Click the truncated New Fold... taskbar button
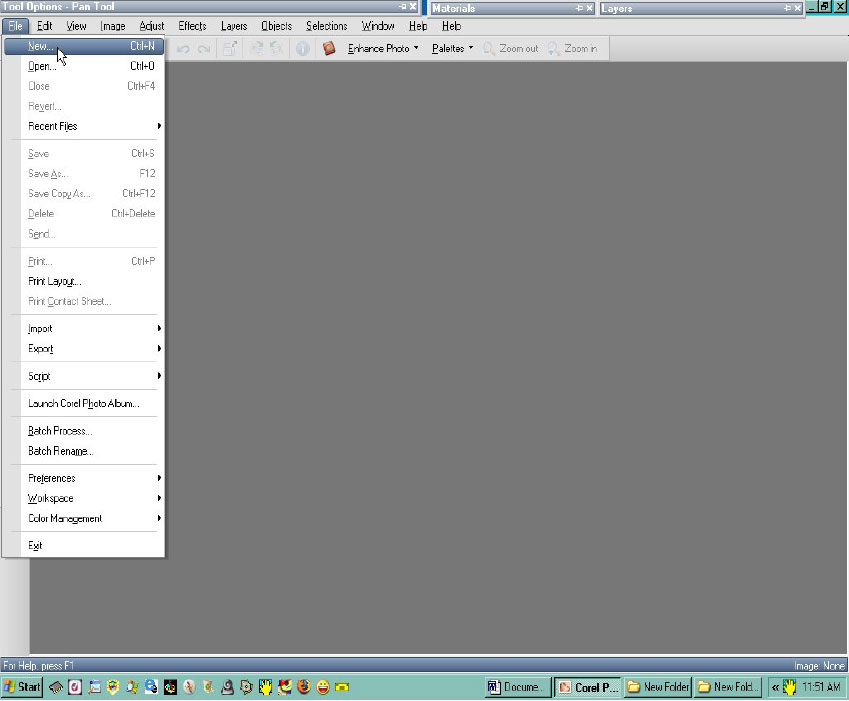Image resolution: width=849 pixels, height=701 pixels. pyautogui.click(x=728, y=687)
